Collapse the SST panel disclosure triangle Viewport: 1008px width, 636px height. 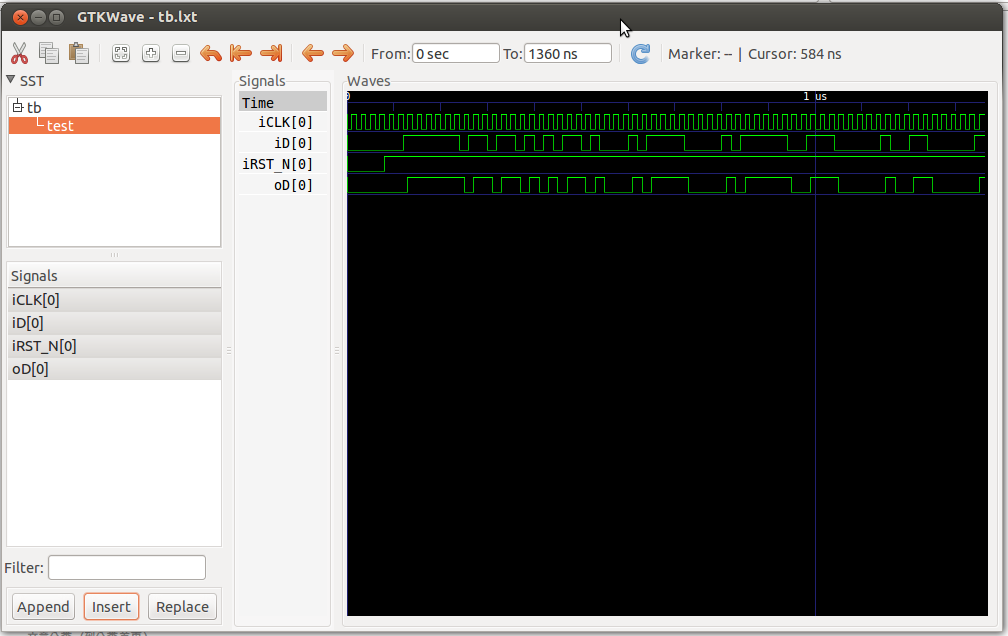click(x=11, y=80)
